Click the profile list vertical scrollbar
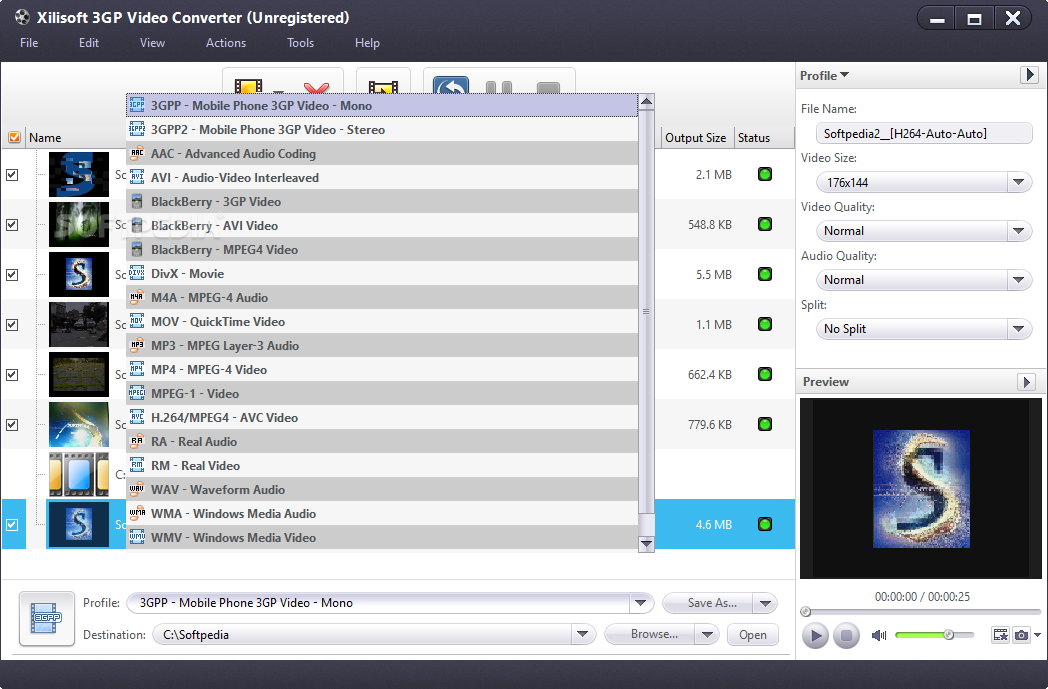Screen dimensions: 1048x689 pos(646,323)
